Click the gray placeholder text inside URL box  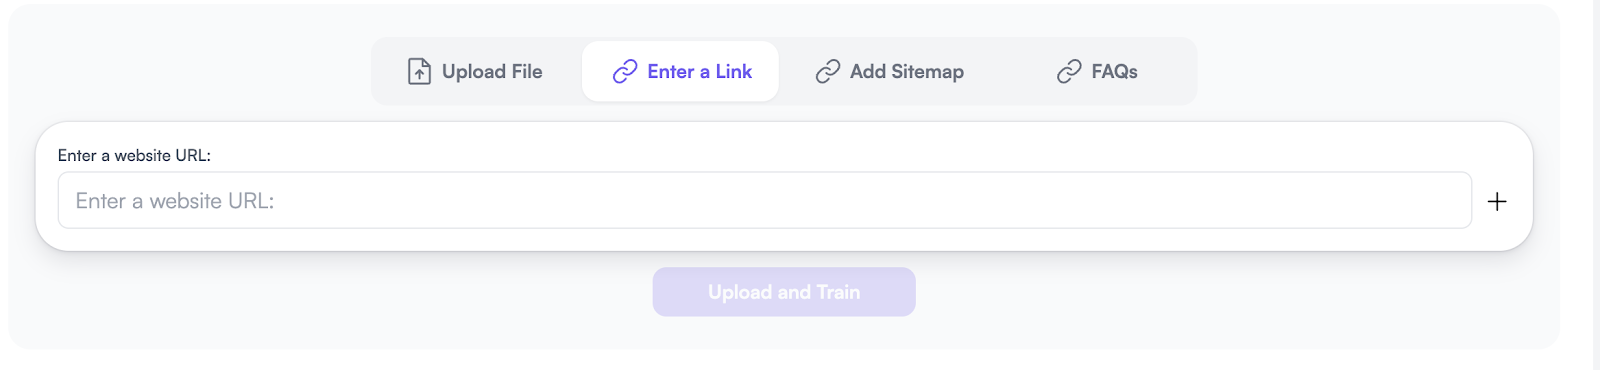[175, 201]
